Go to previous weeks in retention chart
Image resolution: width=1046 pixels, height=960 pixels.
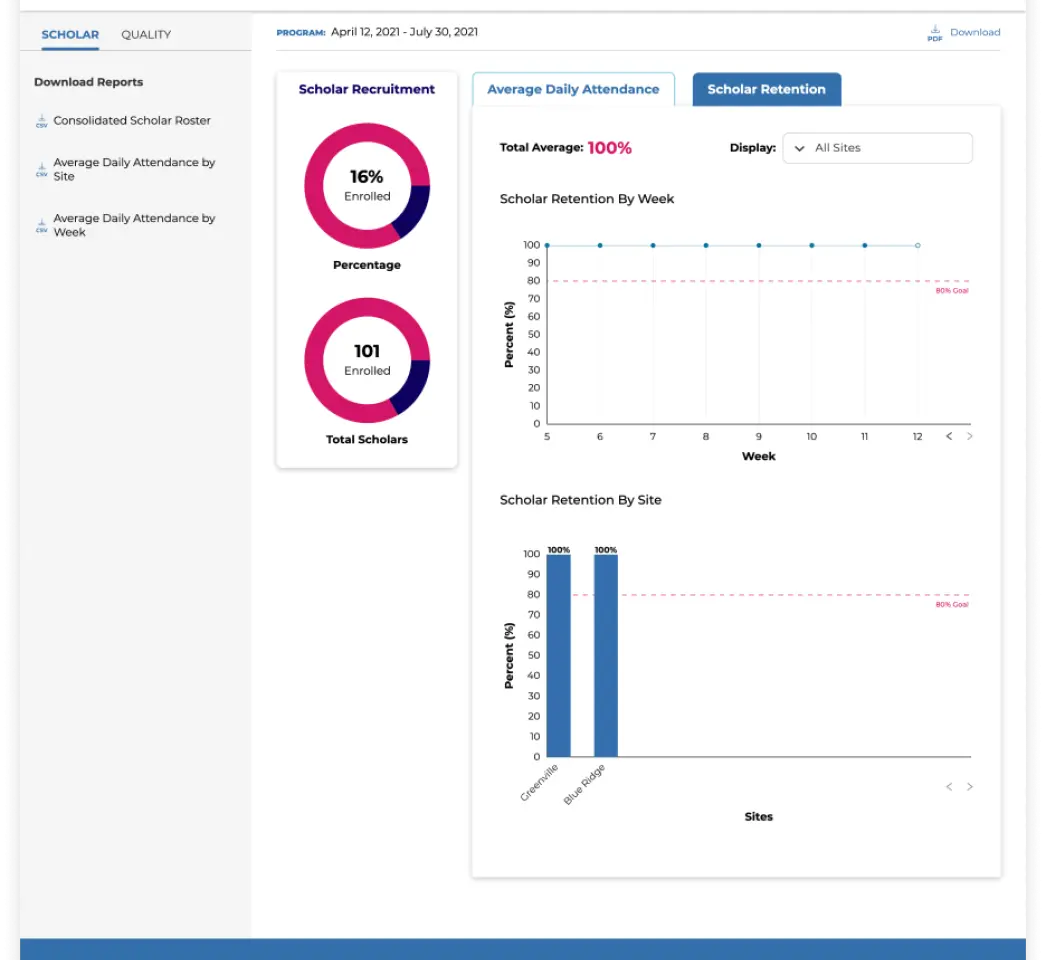949,436
